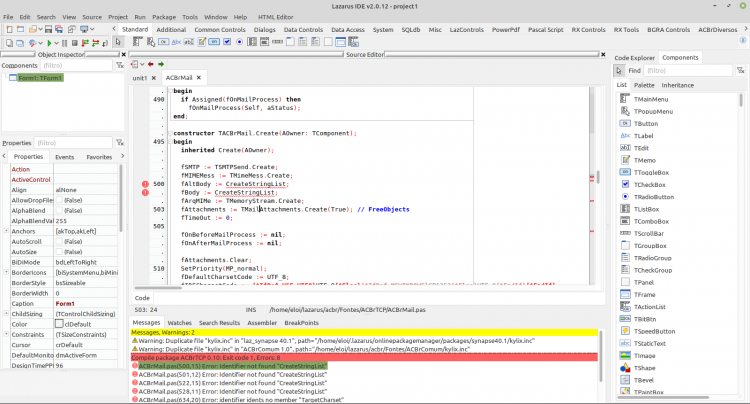This screenshot has width=750, height=404.
Task: Click the Save file icon in the toolbar
Action: pyautogui.click(x=48, y=29)
